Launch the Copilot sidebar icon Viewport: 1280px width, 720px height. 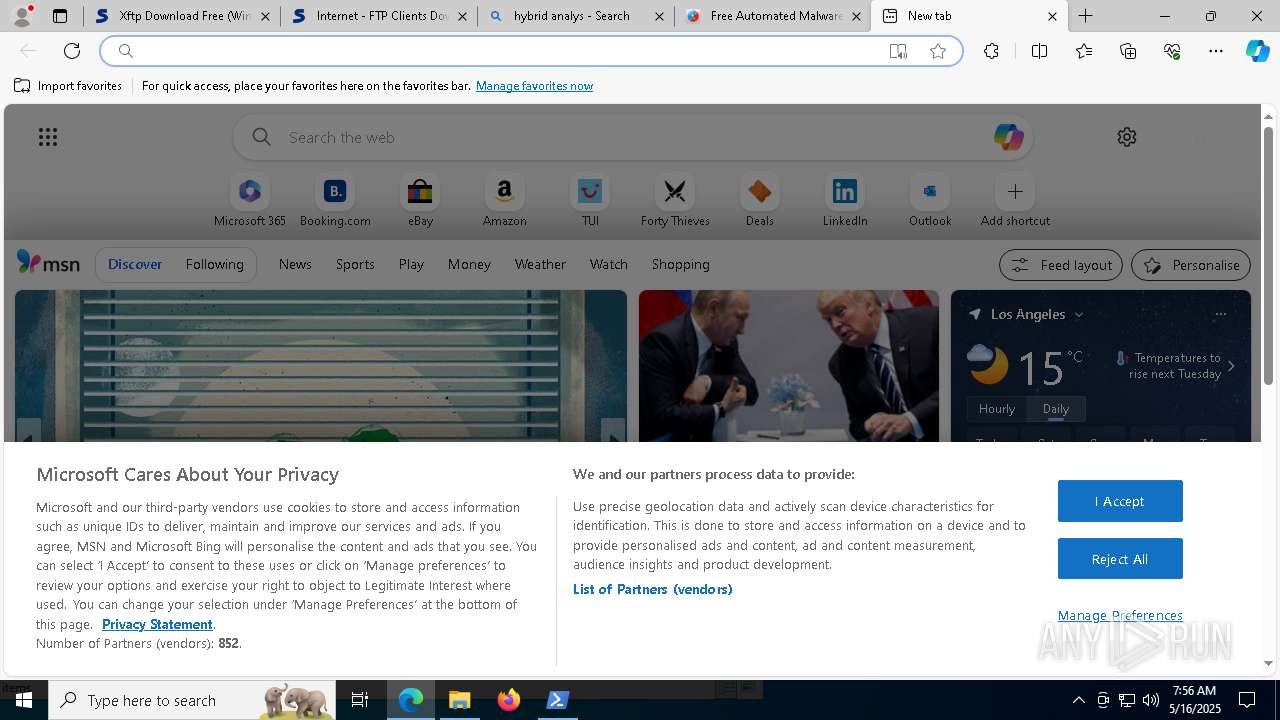1257,51
